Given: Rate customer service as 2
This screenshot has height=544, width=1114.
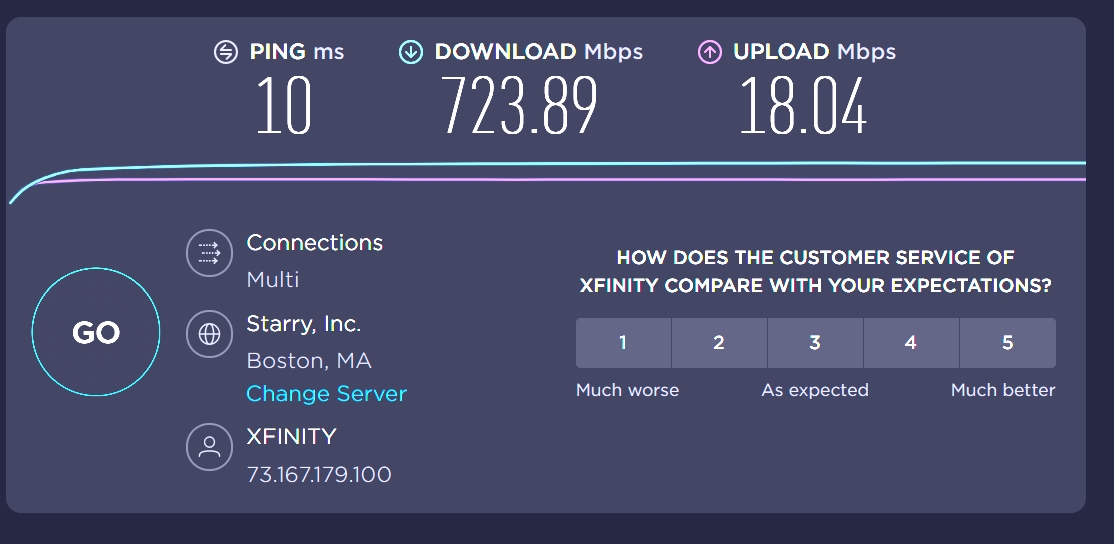Looking at the screenshot, I should [719, 343].
